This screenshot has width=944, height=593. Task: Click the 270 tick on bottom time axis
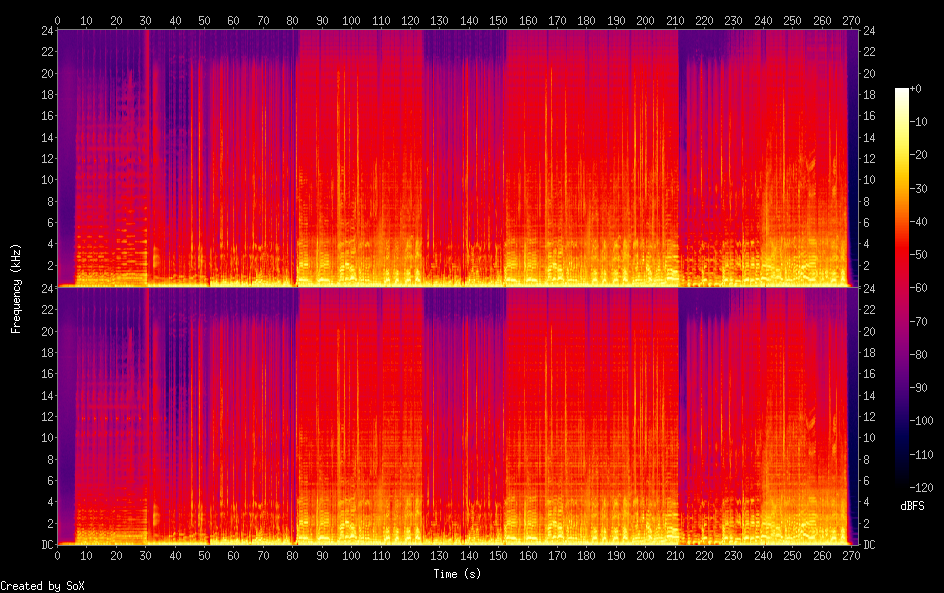(x=851, y=555)
